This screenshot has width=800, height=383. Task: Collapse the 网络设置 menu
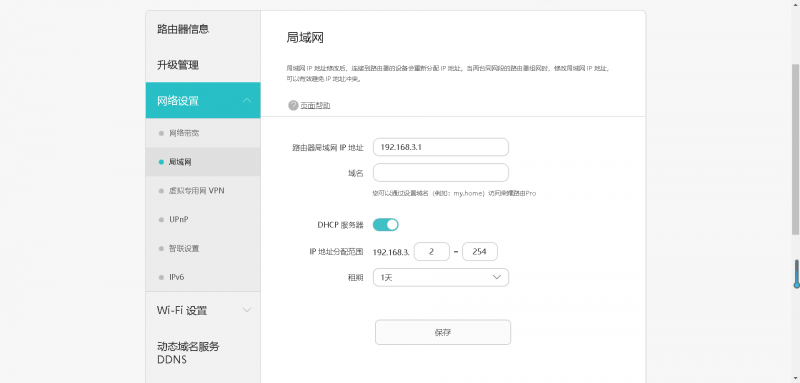pos(203,100)
